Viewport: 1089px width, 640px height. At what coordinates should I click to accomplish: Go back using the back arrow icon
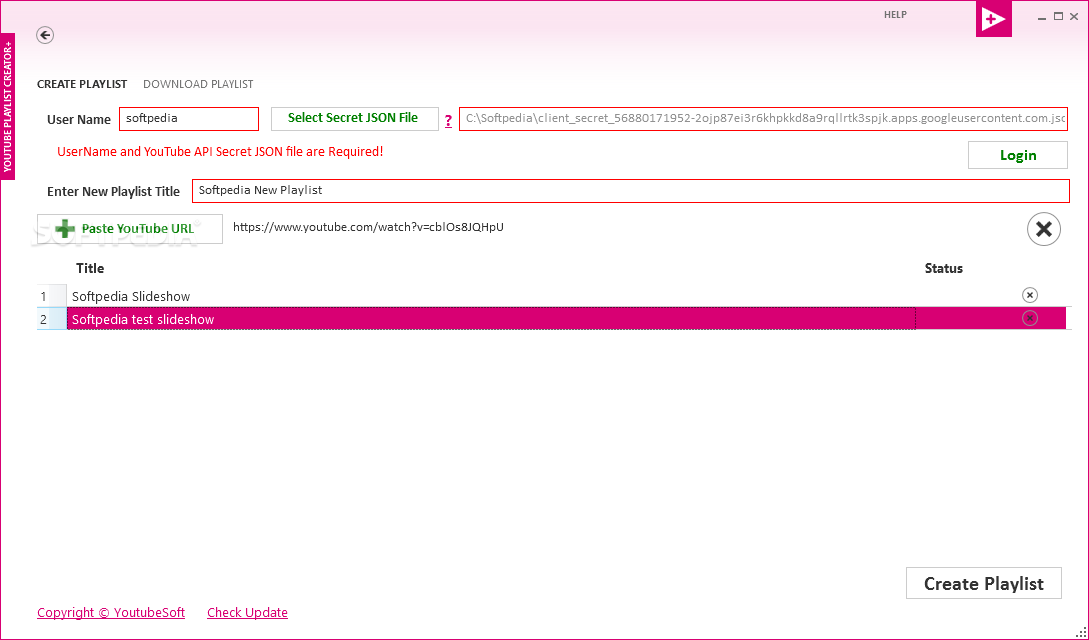(45, 35)
